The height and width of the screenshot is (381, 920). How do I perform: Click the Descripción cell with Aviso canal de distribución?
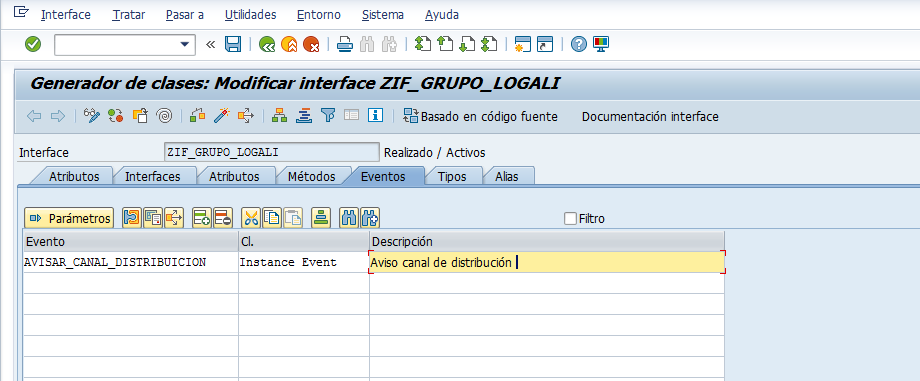[547, 262]
